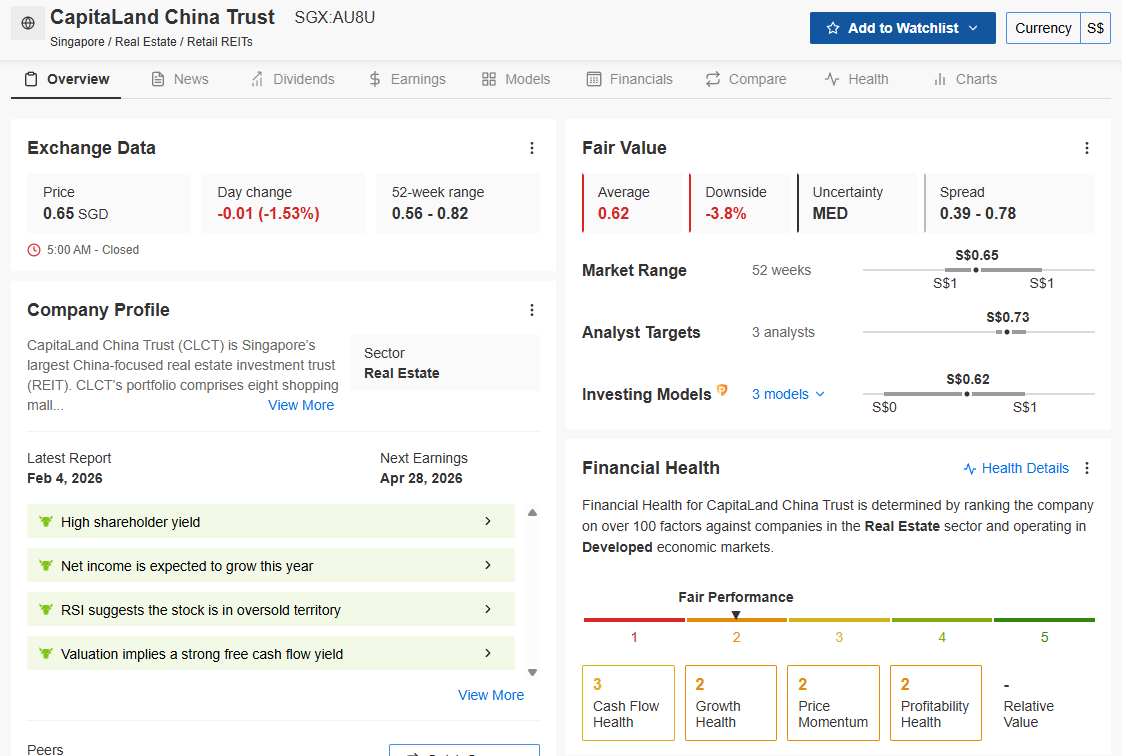Image resolution: width=1122 pixels, height=756 pixels.
Task: Click the Analyst Targets S$0.73 marker
Action: click(1007, 332)
